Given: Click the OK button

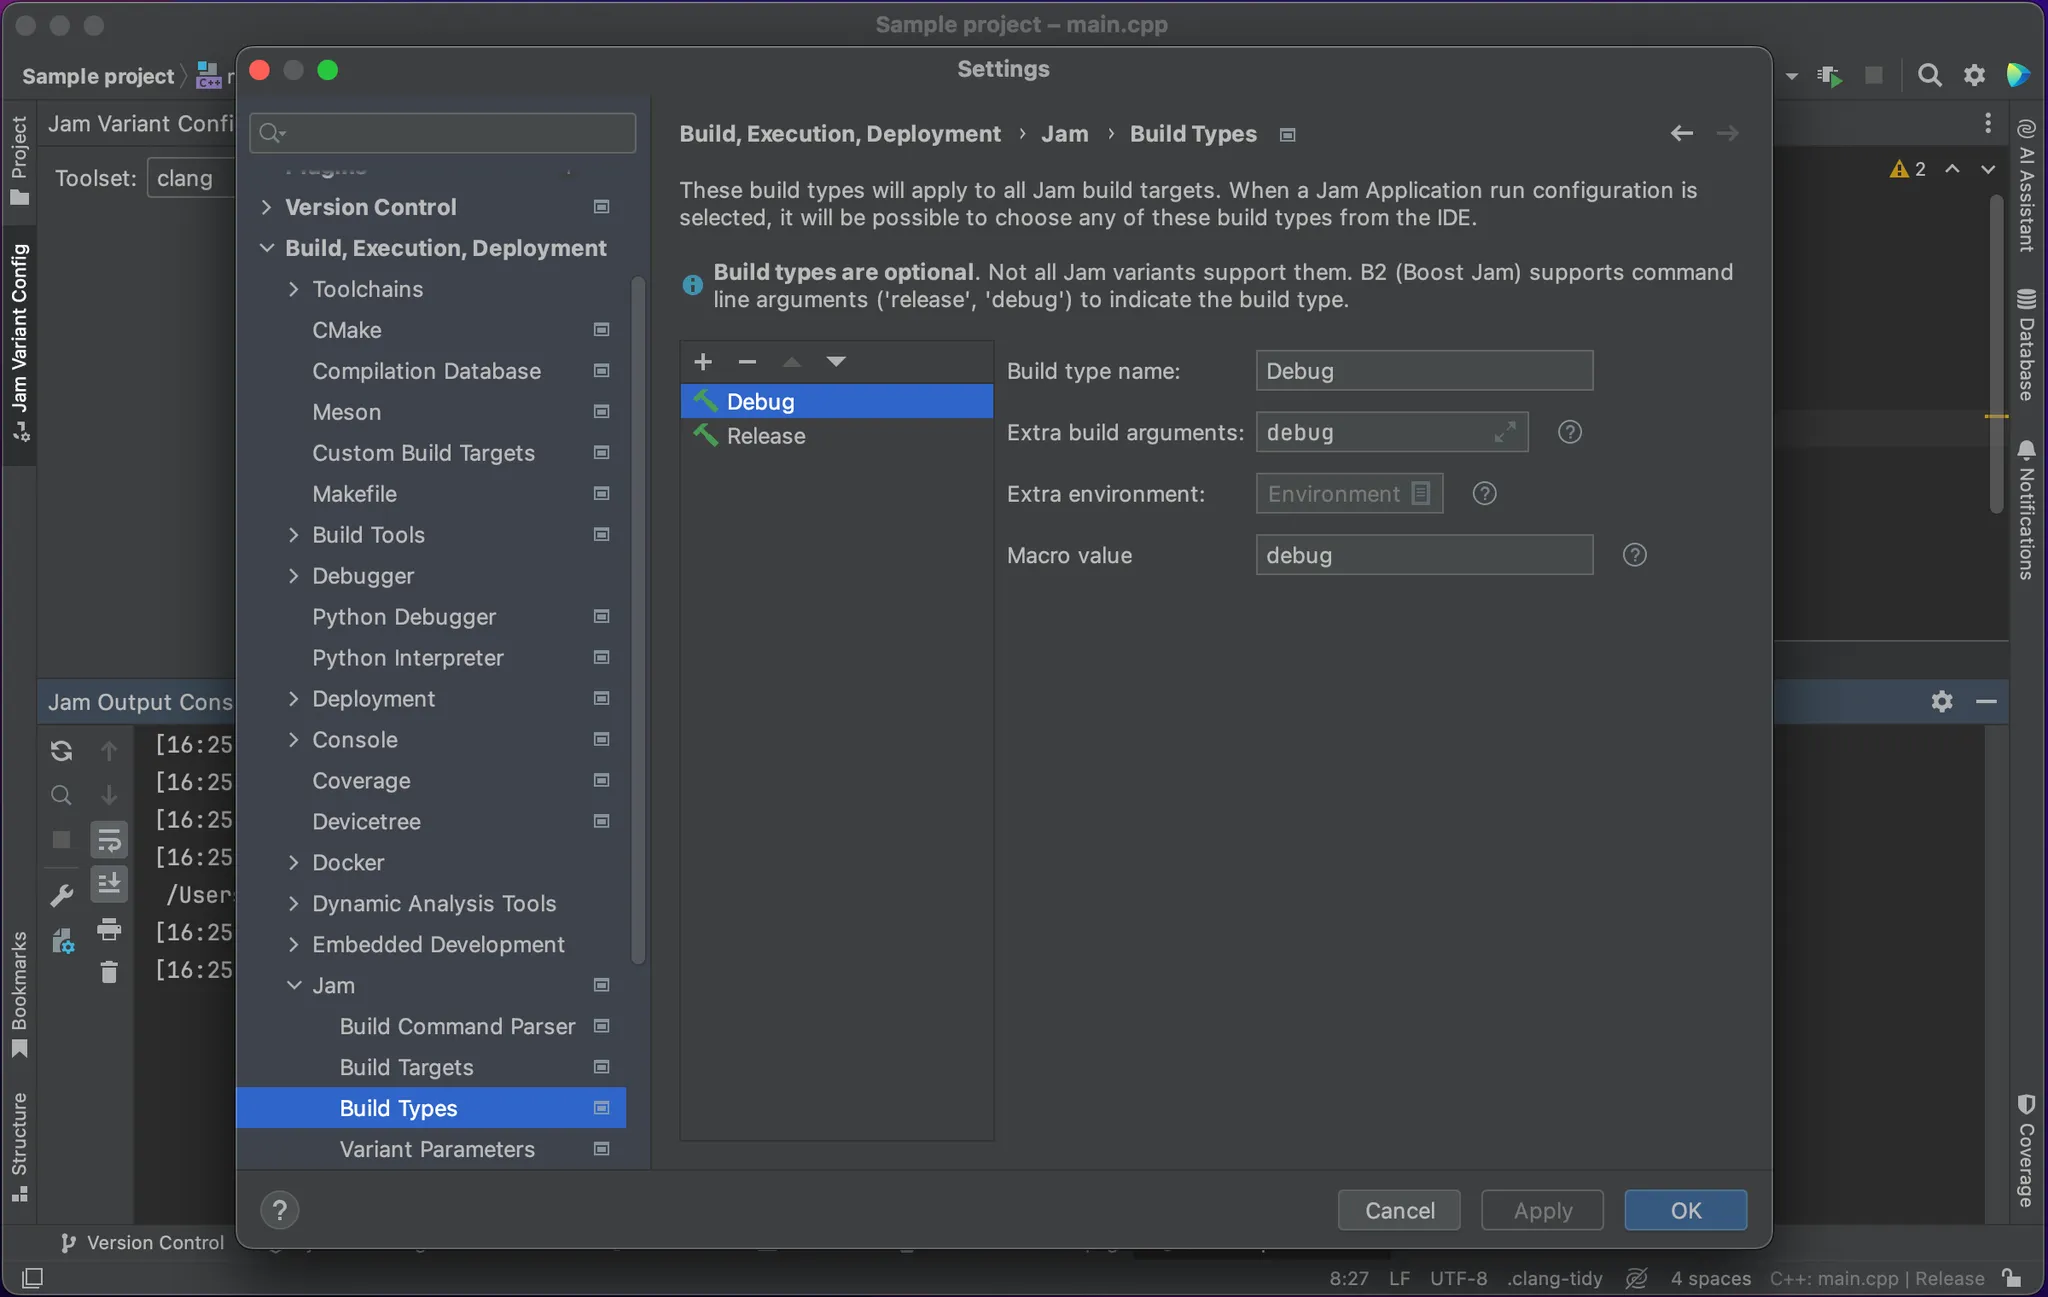Looking at the screenshot, I should click(x=1685, y=1210).
